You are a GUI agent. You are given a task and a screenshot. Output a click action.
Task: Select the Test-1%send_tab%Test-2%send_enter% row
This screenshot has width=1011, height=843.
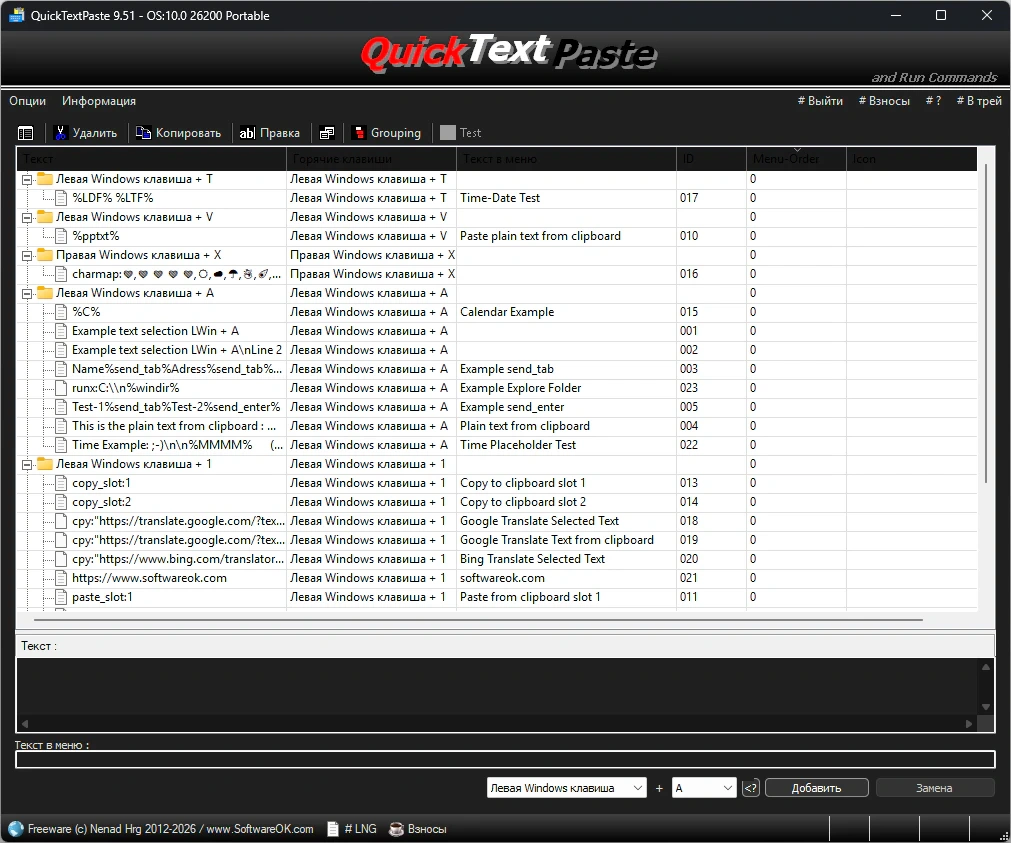click(x=496, y=407)
